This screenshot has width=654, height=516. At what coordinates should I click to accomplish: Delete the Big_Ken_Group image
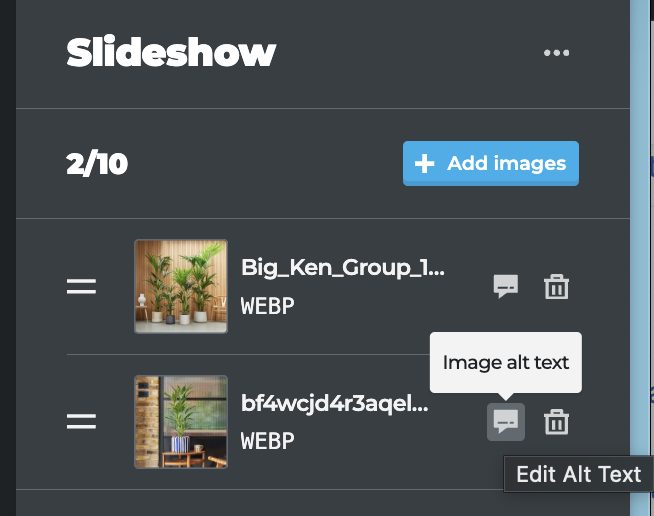click(x=556, y=286)
